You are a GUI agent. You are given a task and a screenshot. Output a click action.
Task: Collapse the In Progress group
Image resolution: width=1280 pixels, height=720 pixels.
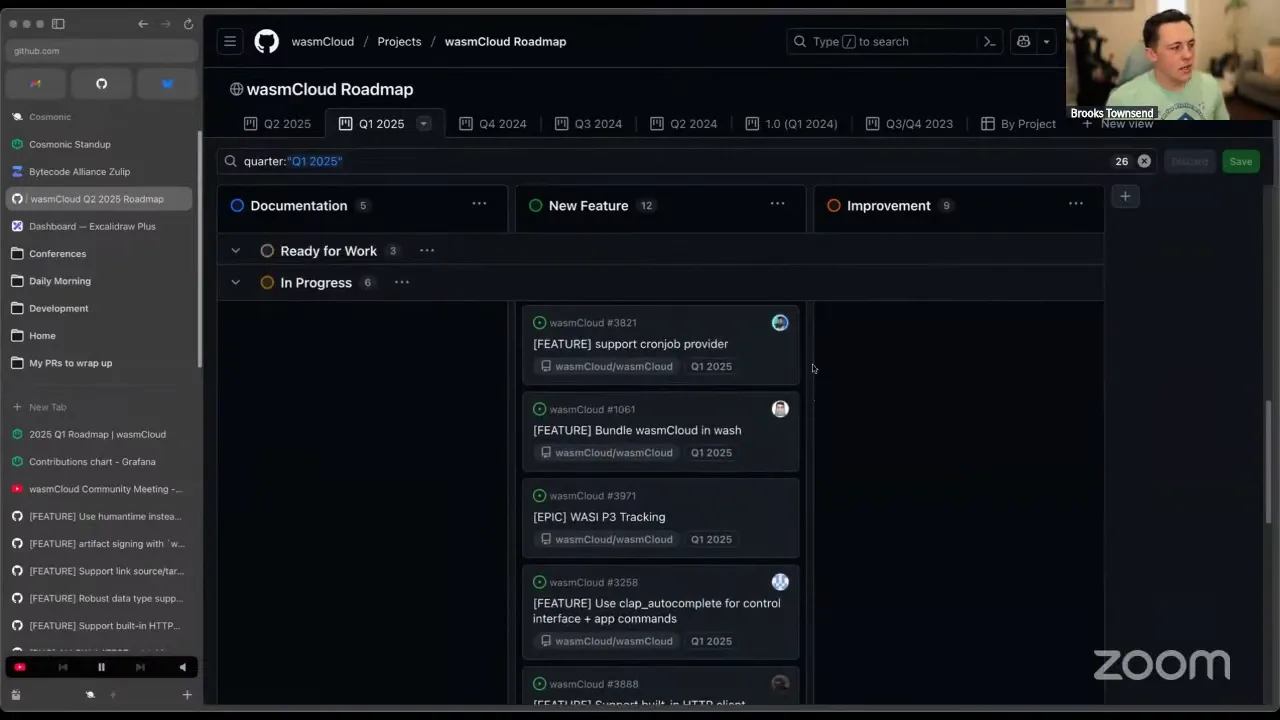235,283
